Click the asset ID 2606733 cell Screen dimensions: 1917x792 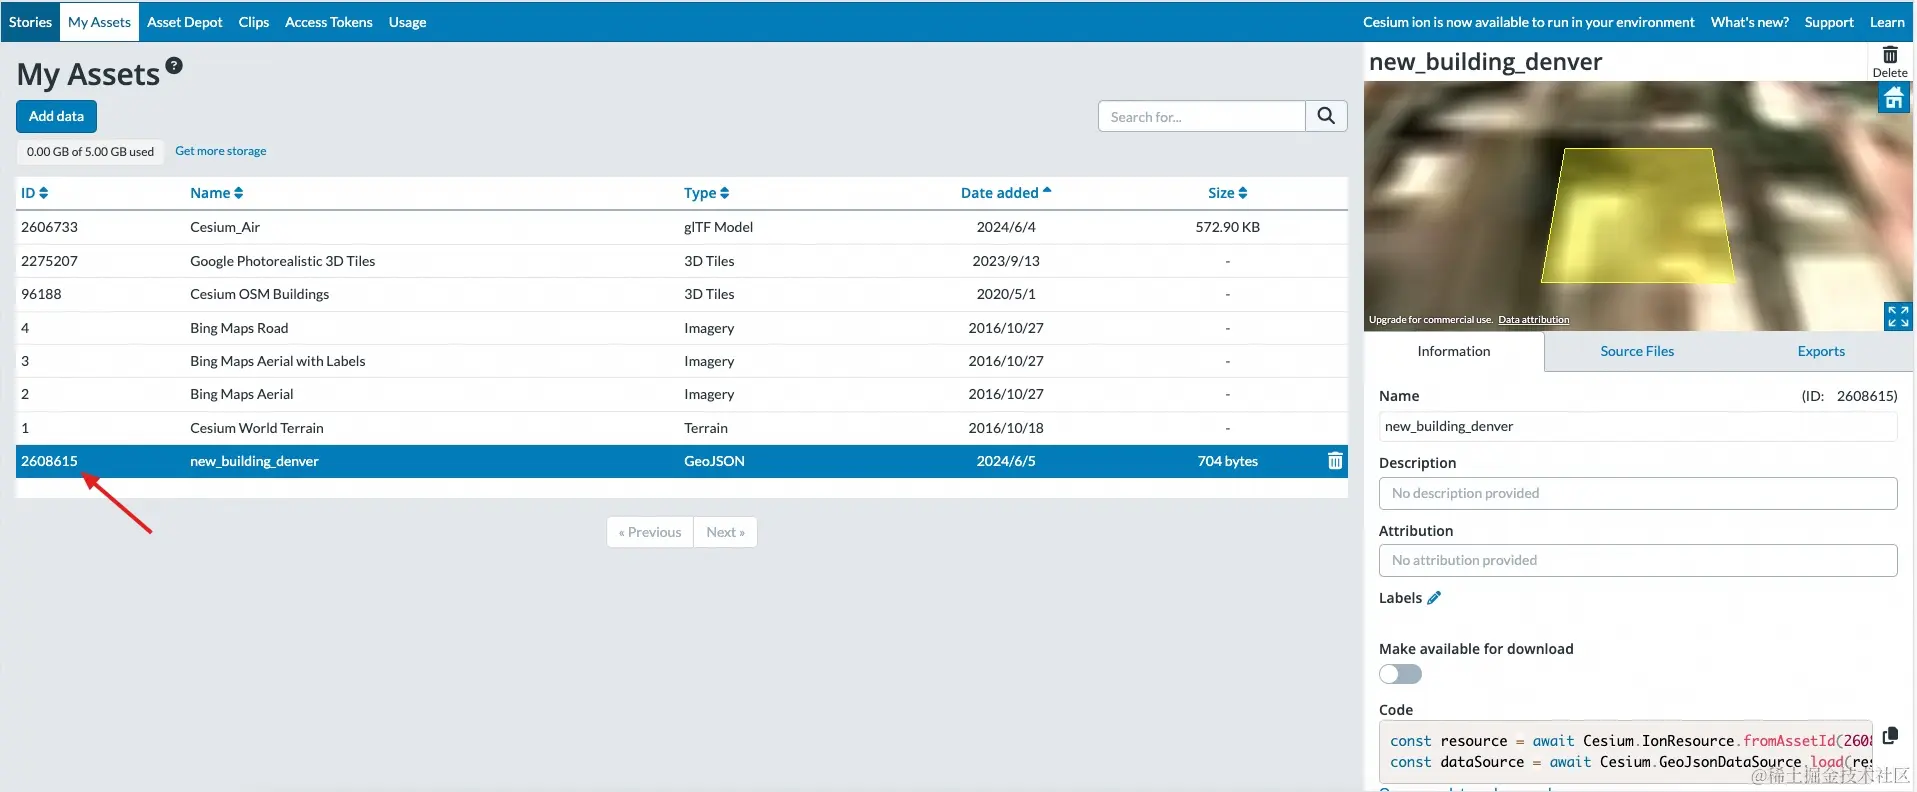(49, 227)
